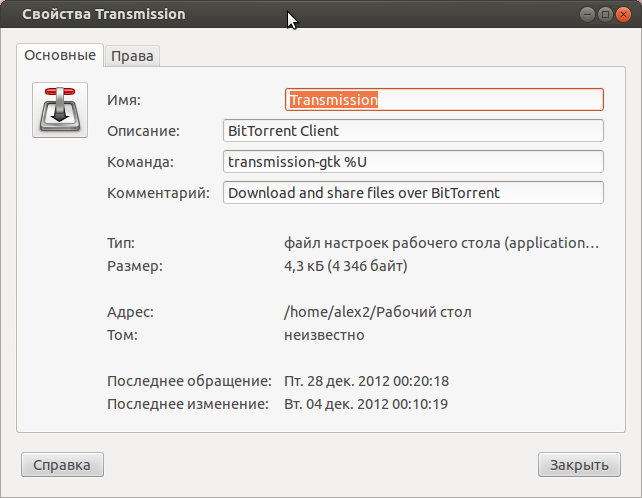Viewport: 642px width, 498px height.
Task: Click the size value 4,3 кБ
Action: pyautogui.click(x=346, y=266)
